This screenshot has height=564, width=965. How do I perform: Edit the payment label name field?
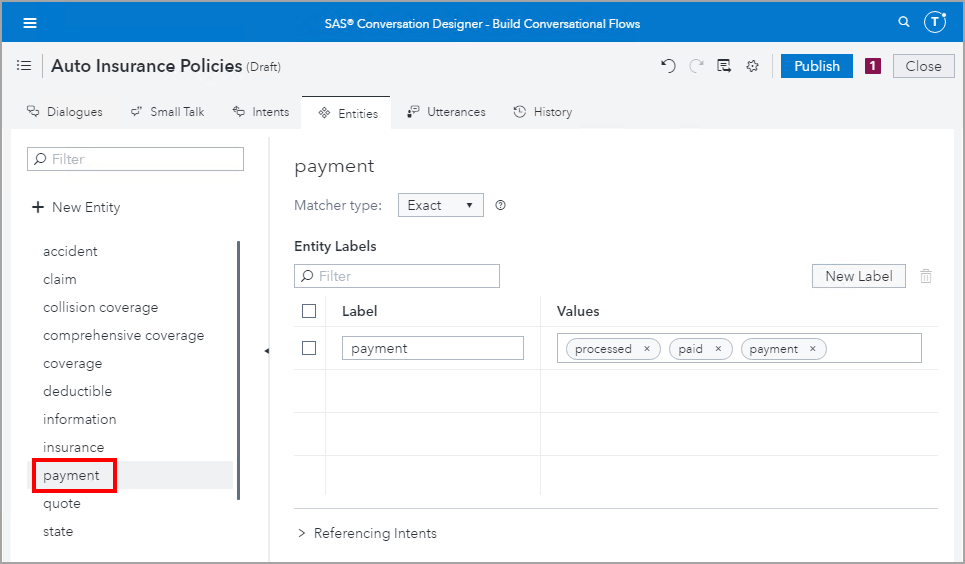(x=433, y=348)
